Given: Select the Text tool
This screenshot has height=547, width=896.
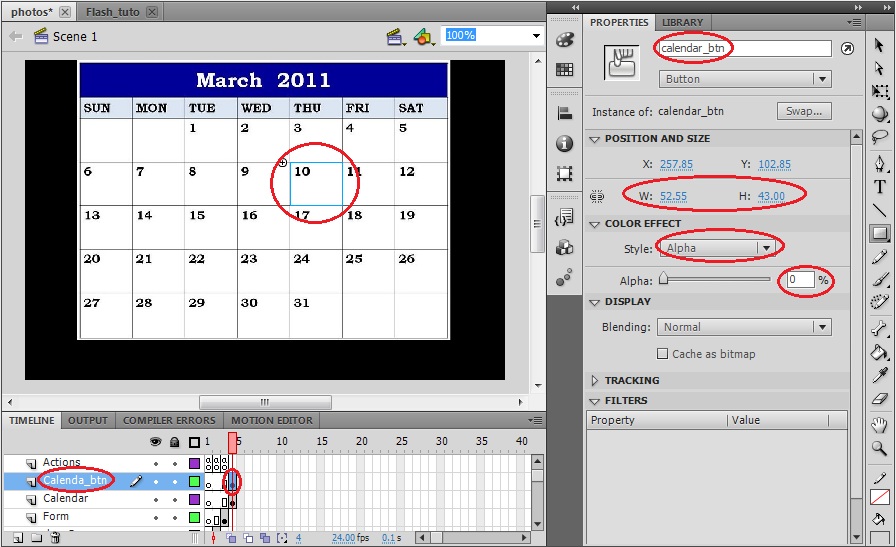Looking at the screenshot, I should tap(880, 187).
